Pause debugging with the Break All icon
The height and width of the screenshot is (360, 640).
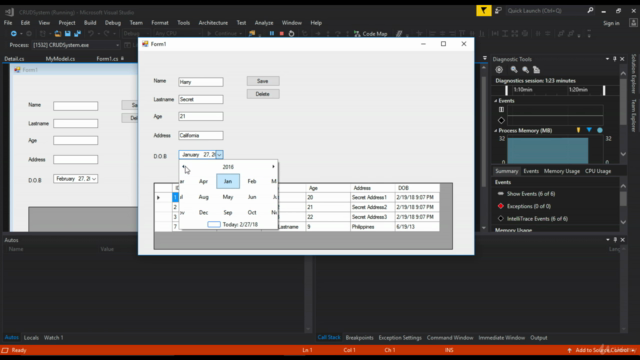272,33
